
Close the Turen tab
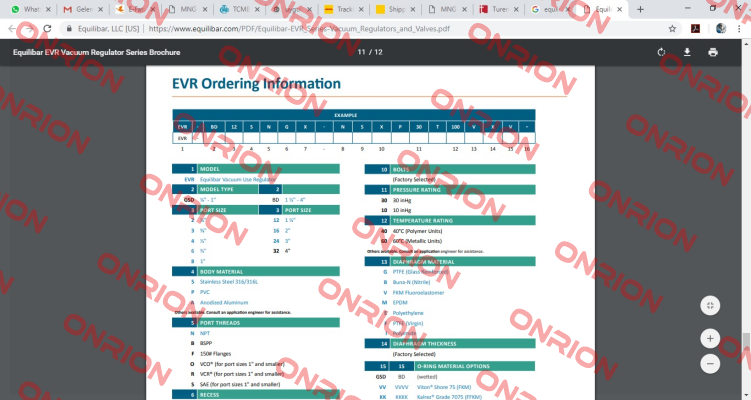pos(516,9)
